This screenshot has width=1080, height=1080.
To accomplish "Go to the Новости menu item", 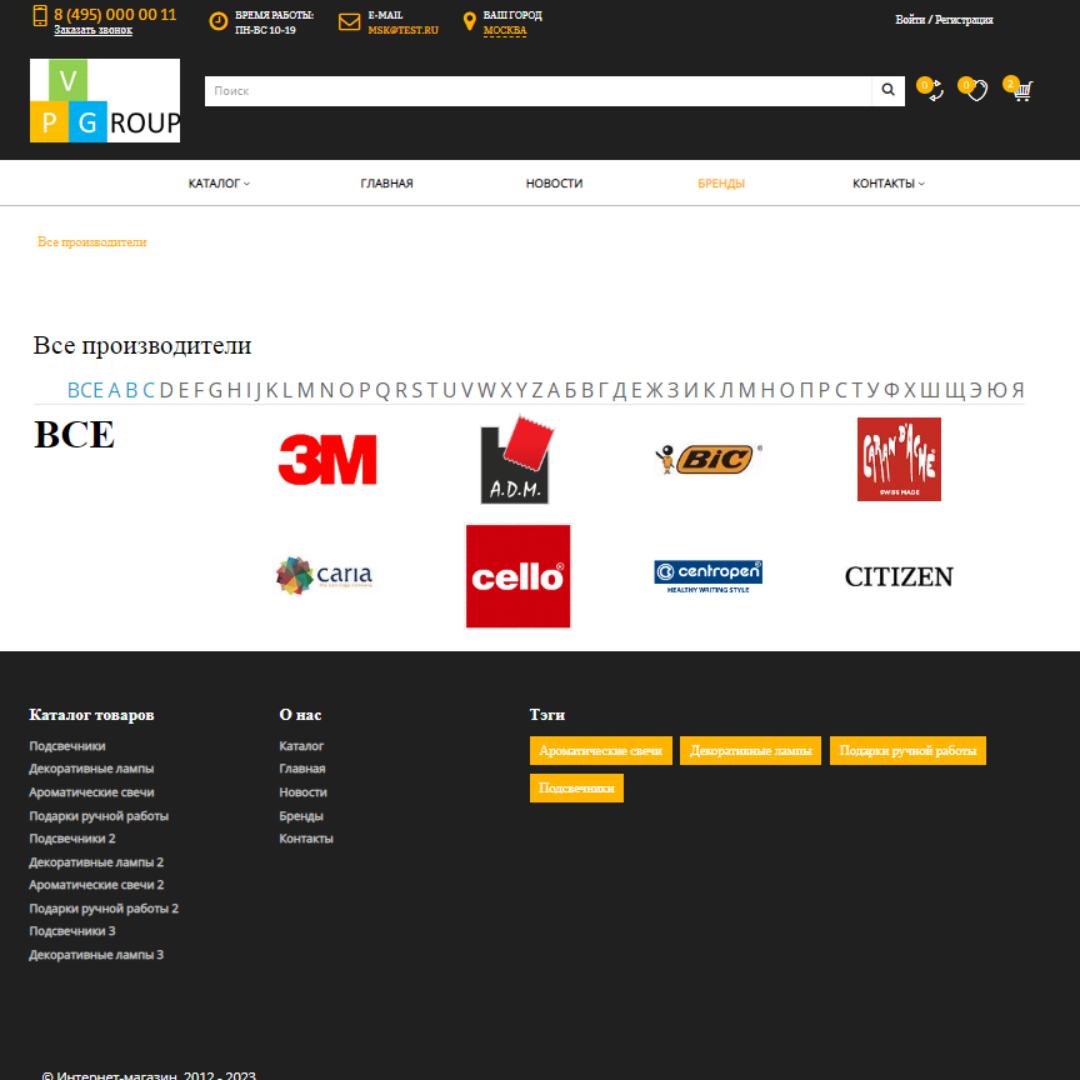I will pyautogui.click(x=554, y=184).
